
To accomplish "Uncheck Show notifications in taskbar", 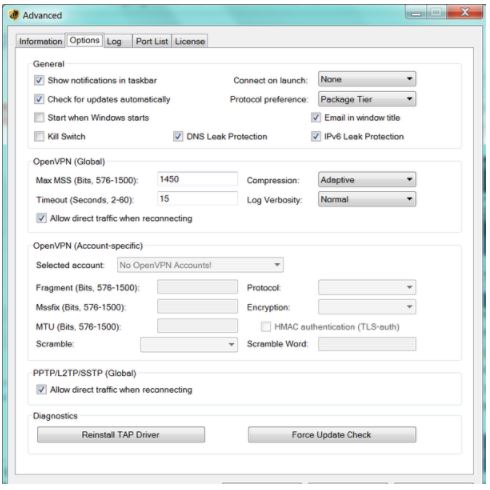I will tap(39, 80).
